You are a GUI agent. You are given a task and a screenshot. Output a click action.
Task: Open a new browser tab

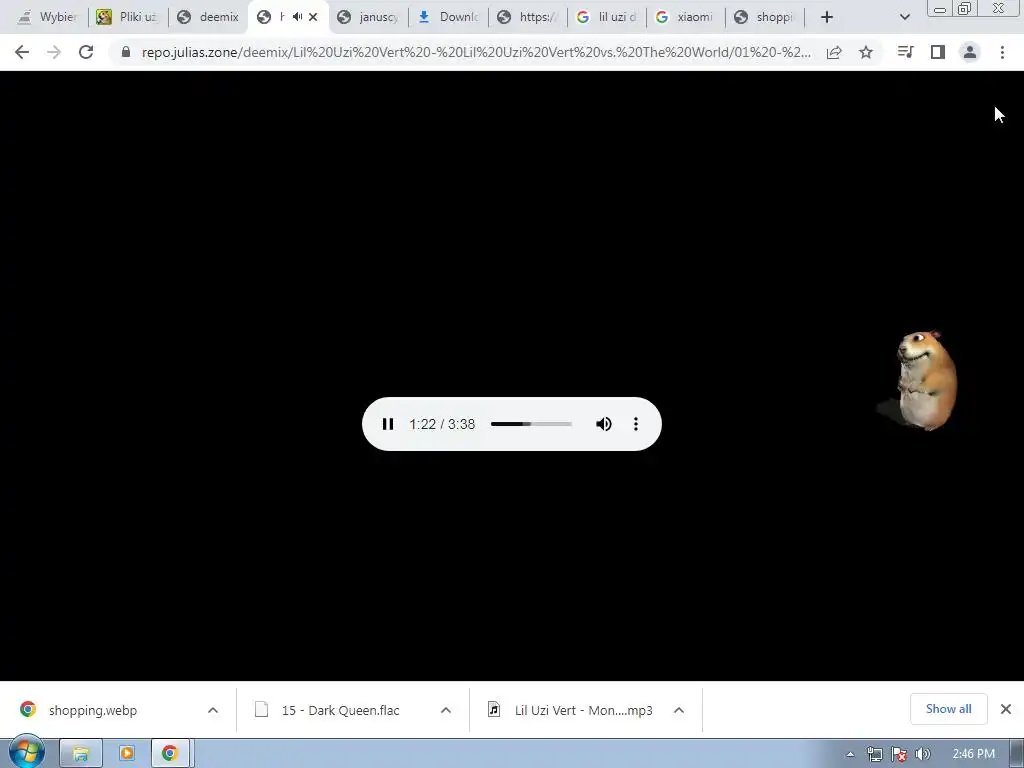click(x=827, y=17)
